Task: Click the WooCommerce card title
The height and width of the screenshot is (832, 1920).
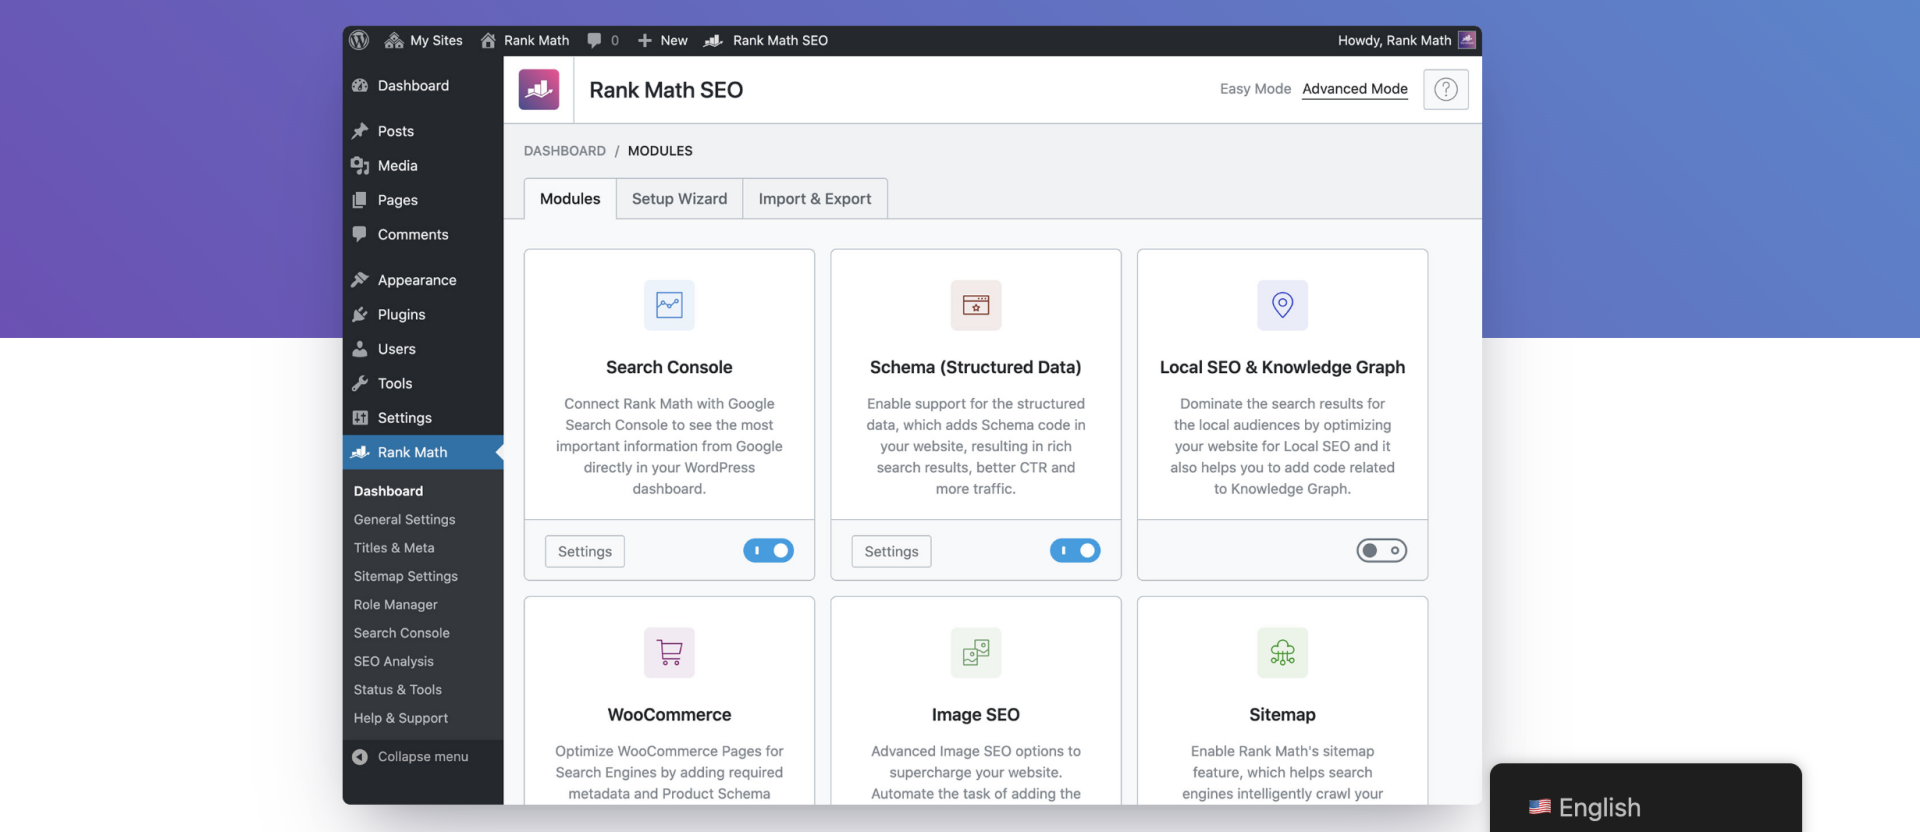Action: tap(669, 715)
